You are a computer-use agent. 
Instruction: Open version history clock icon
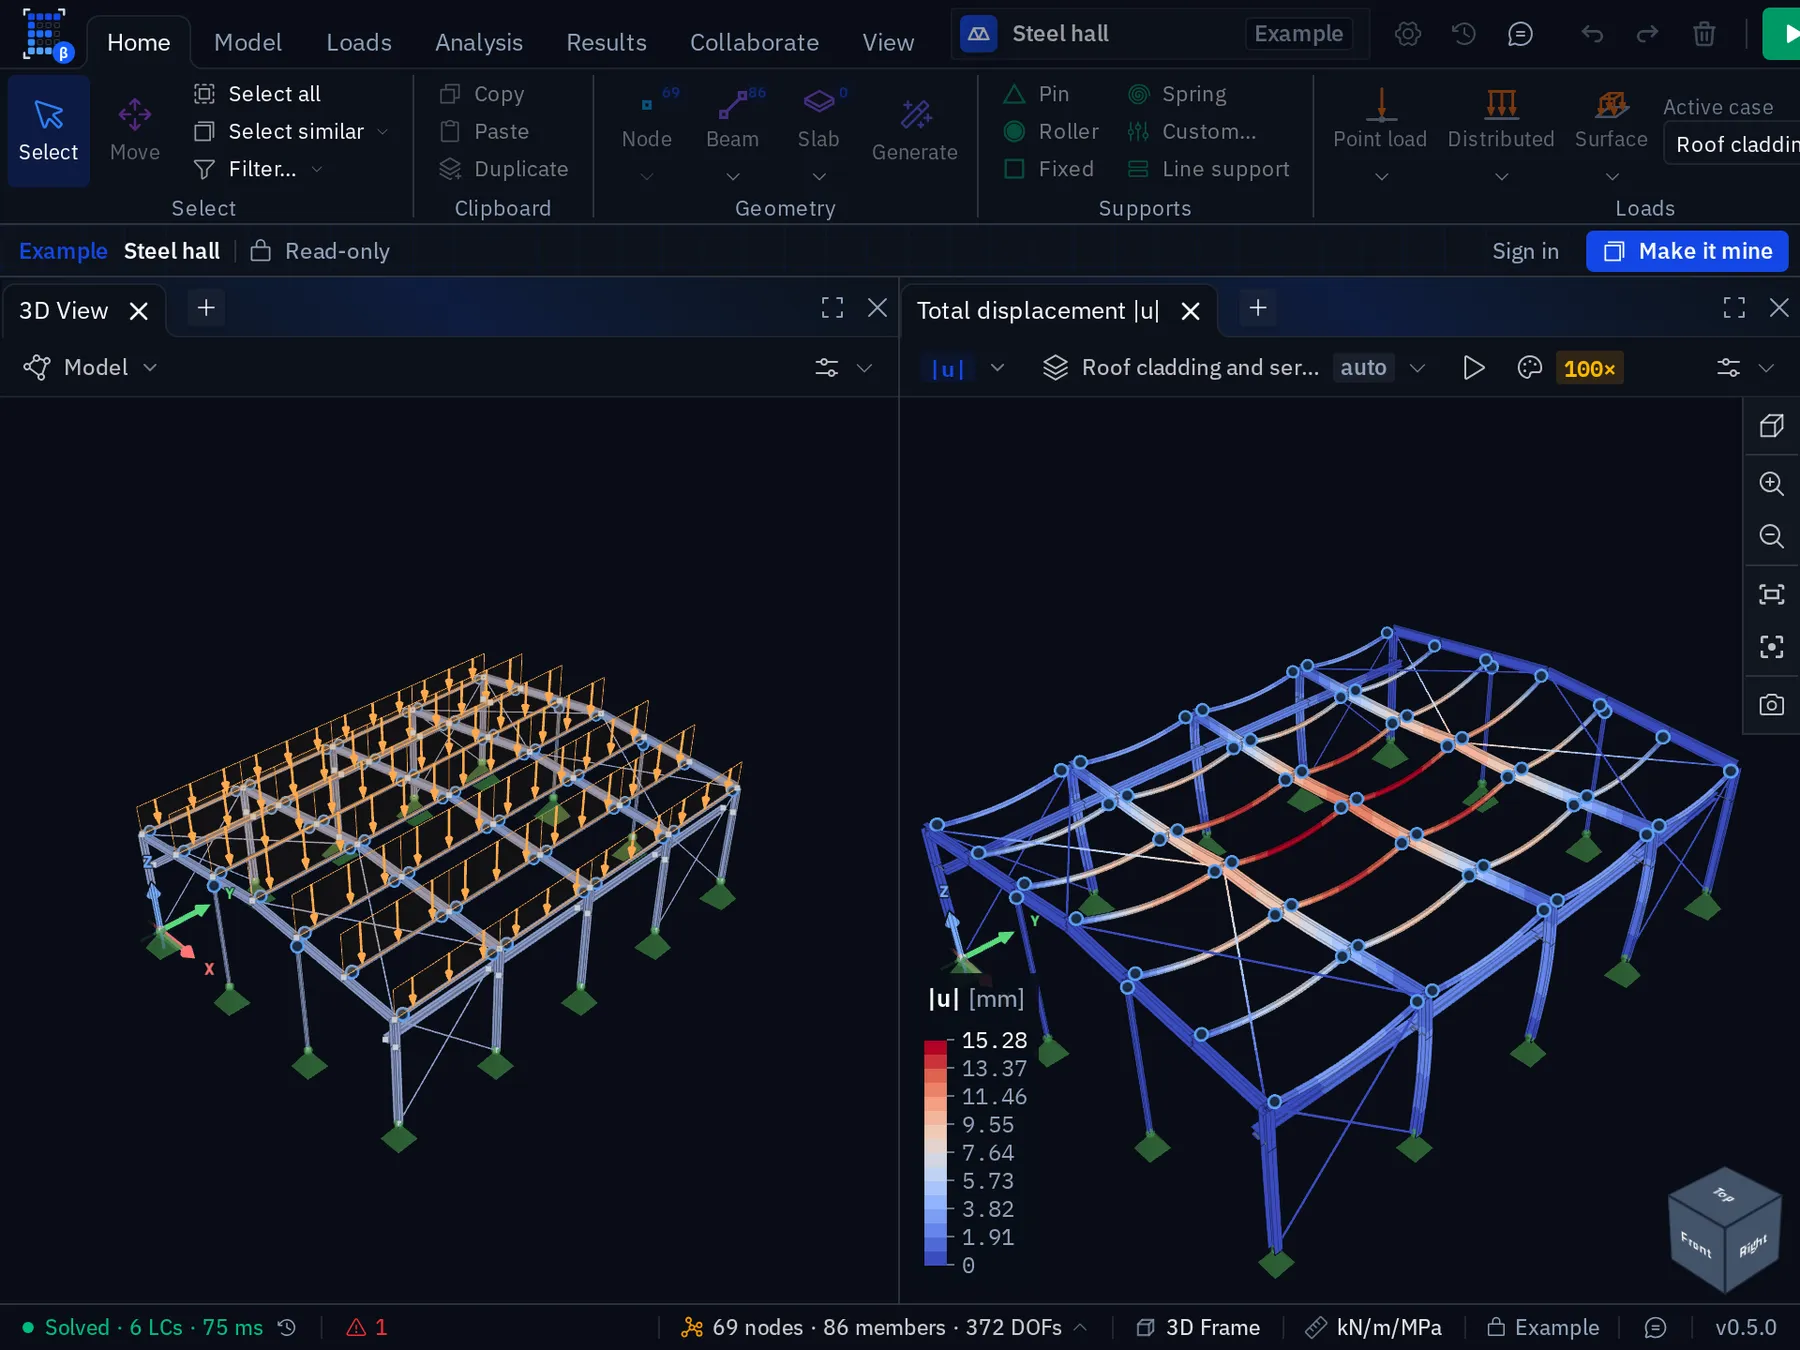click(1464, 34)
